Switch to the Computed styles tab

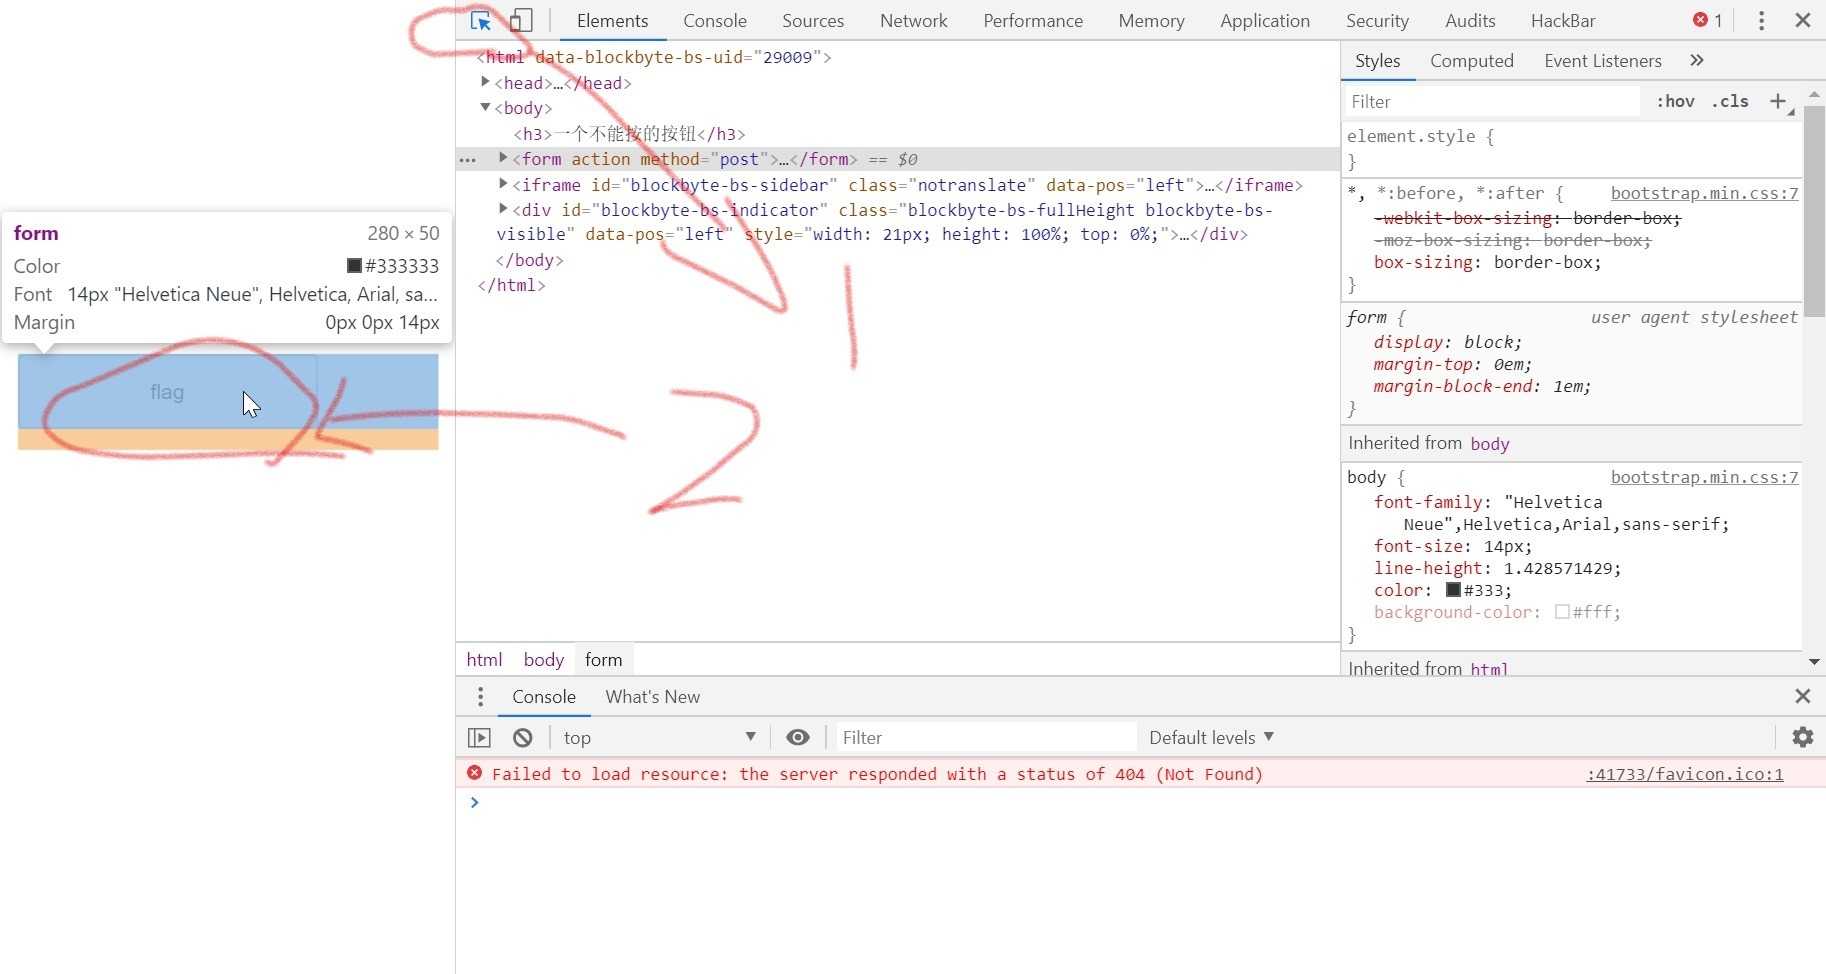pyautogui.click(x=1472, y=60)
